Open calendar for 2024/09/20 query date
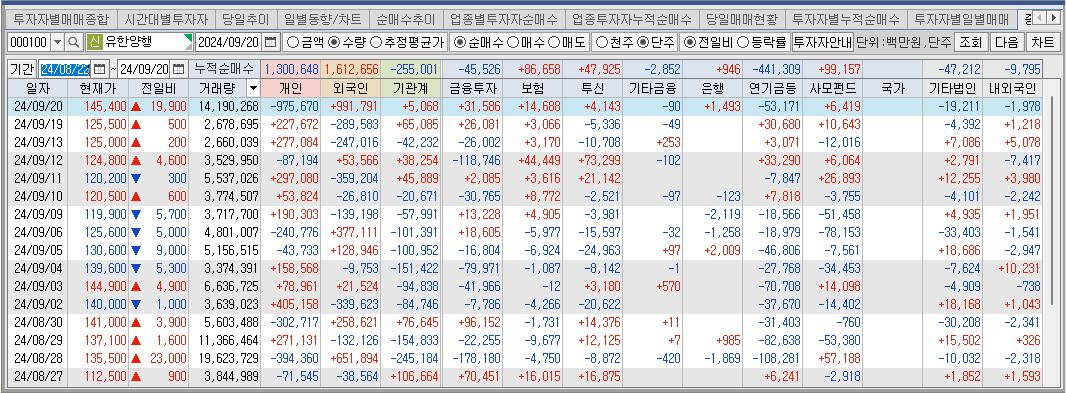Screen dimensions: 1066x393 (x=270, y=42)
